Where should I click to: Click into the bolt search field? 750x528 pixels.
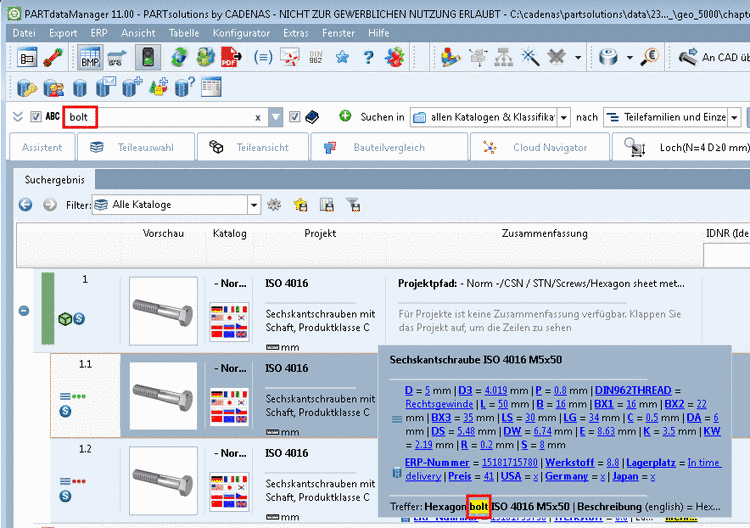tap(165, 117)
